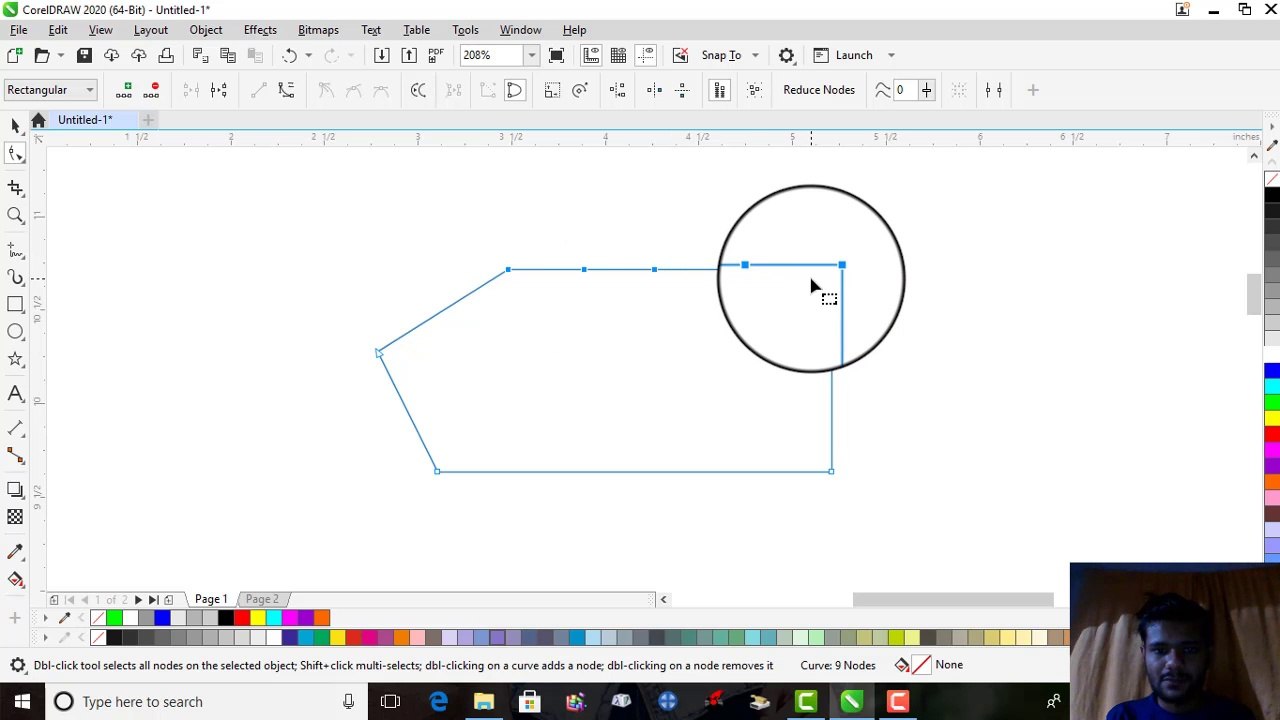
Task: Pick the blue swatch in right palette
Action: [x=1272, y=371]
